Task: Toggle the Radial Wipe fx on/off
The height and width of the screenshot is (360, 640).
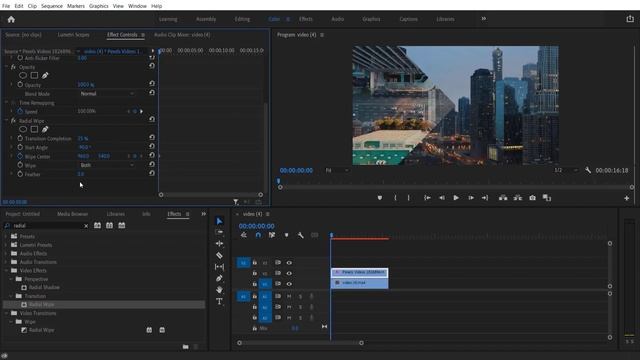Action: tap(13, 121)
